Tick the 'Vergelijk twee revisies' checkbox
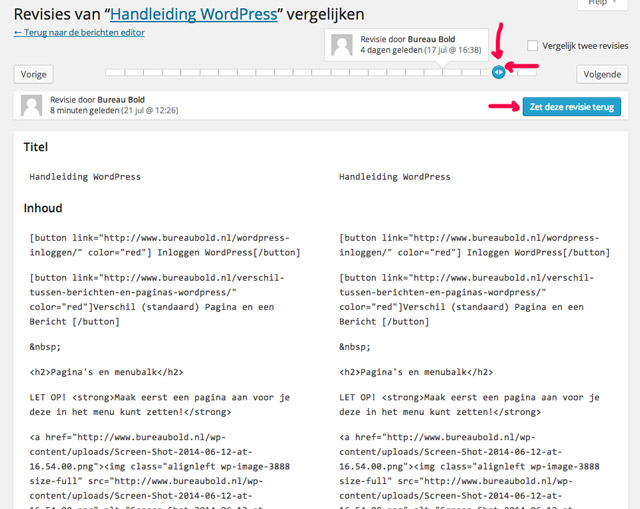Viewport: 640px width, 509px height. (533, 46)
